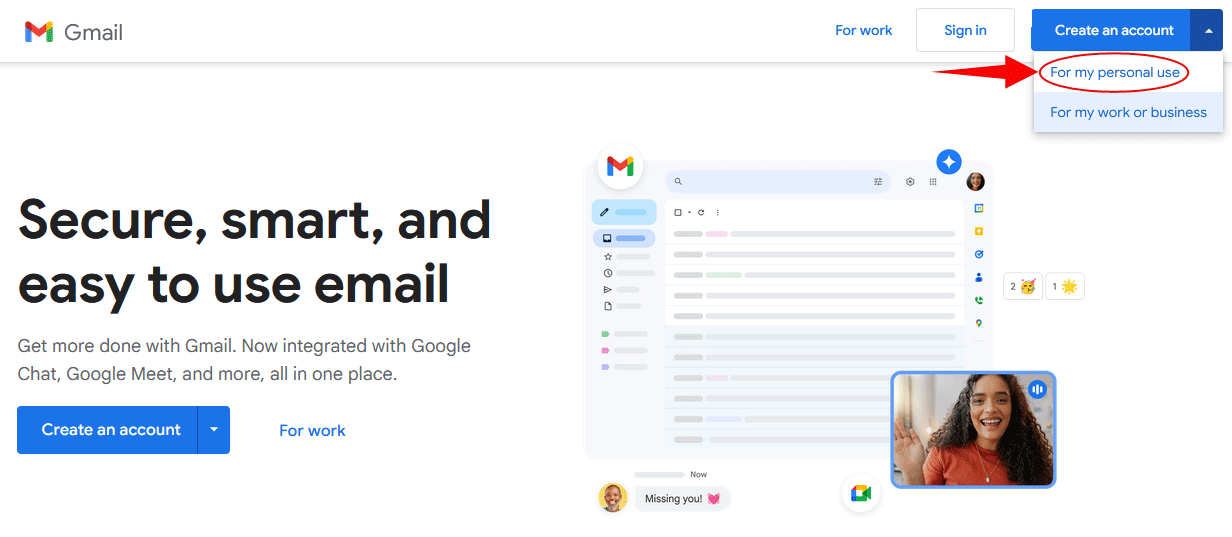This screenshot has height=537, width=1232.
Task: Click the Google apps grid icon
Action: coord(933,182)
